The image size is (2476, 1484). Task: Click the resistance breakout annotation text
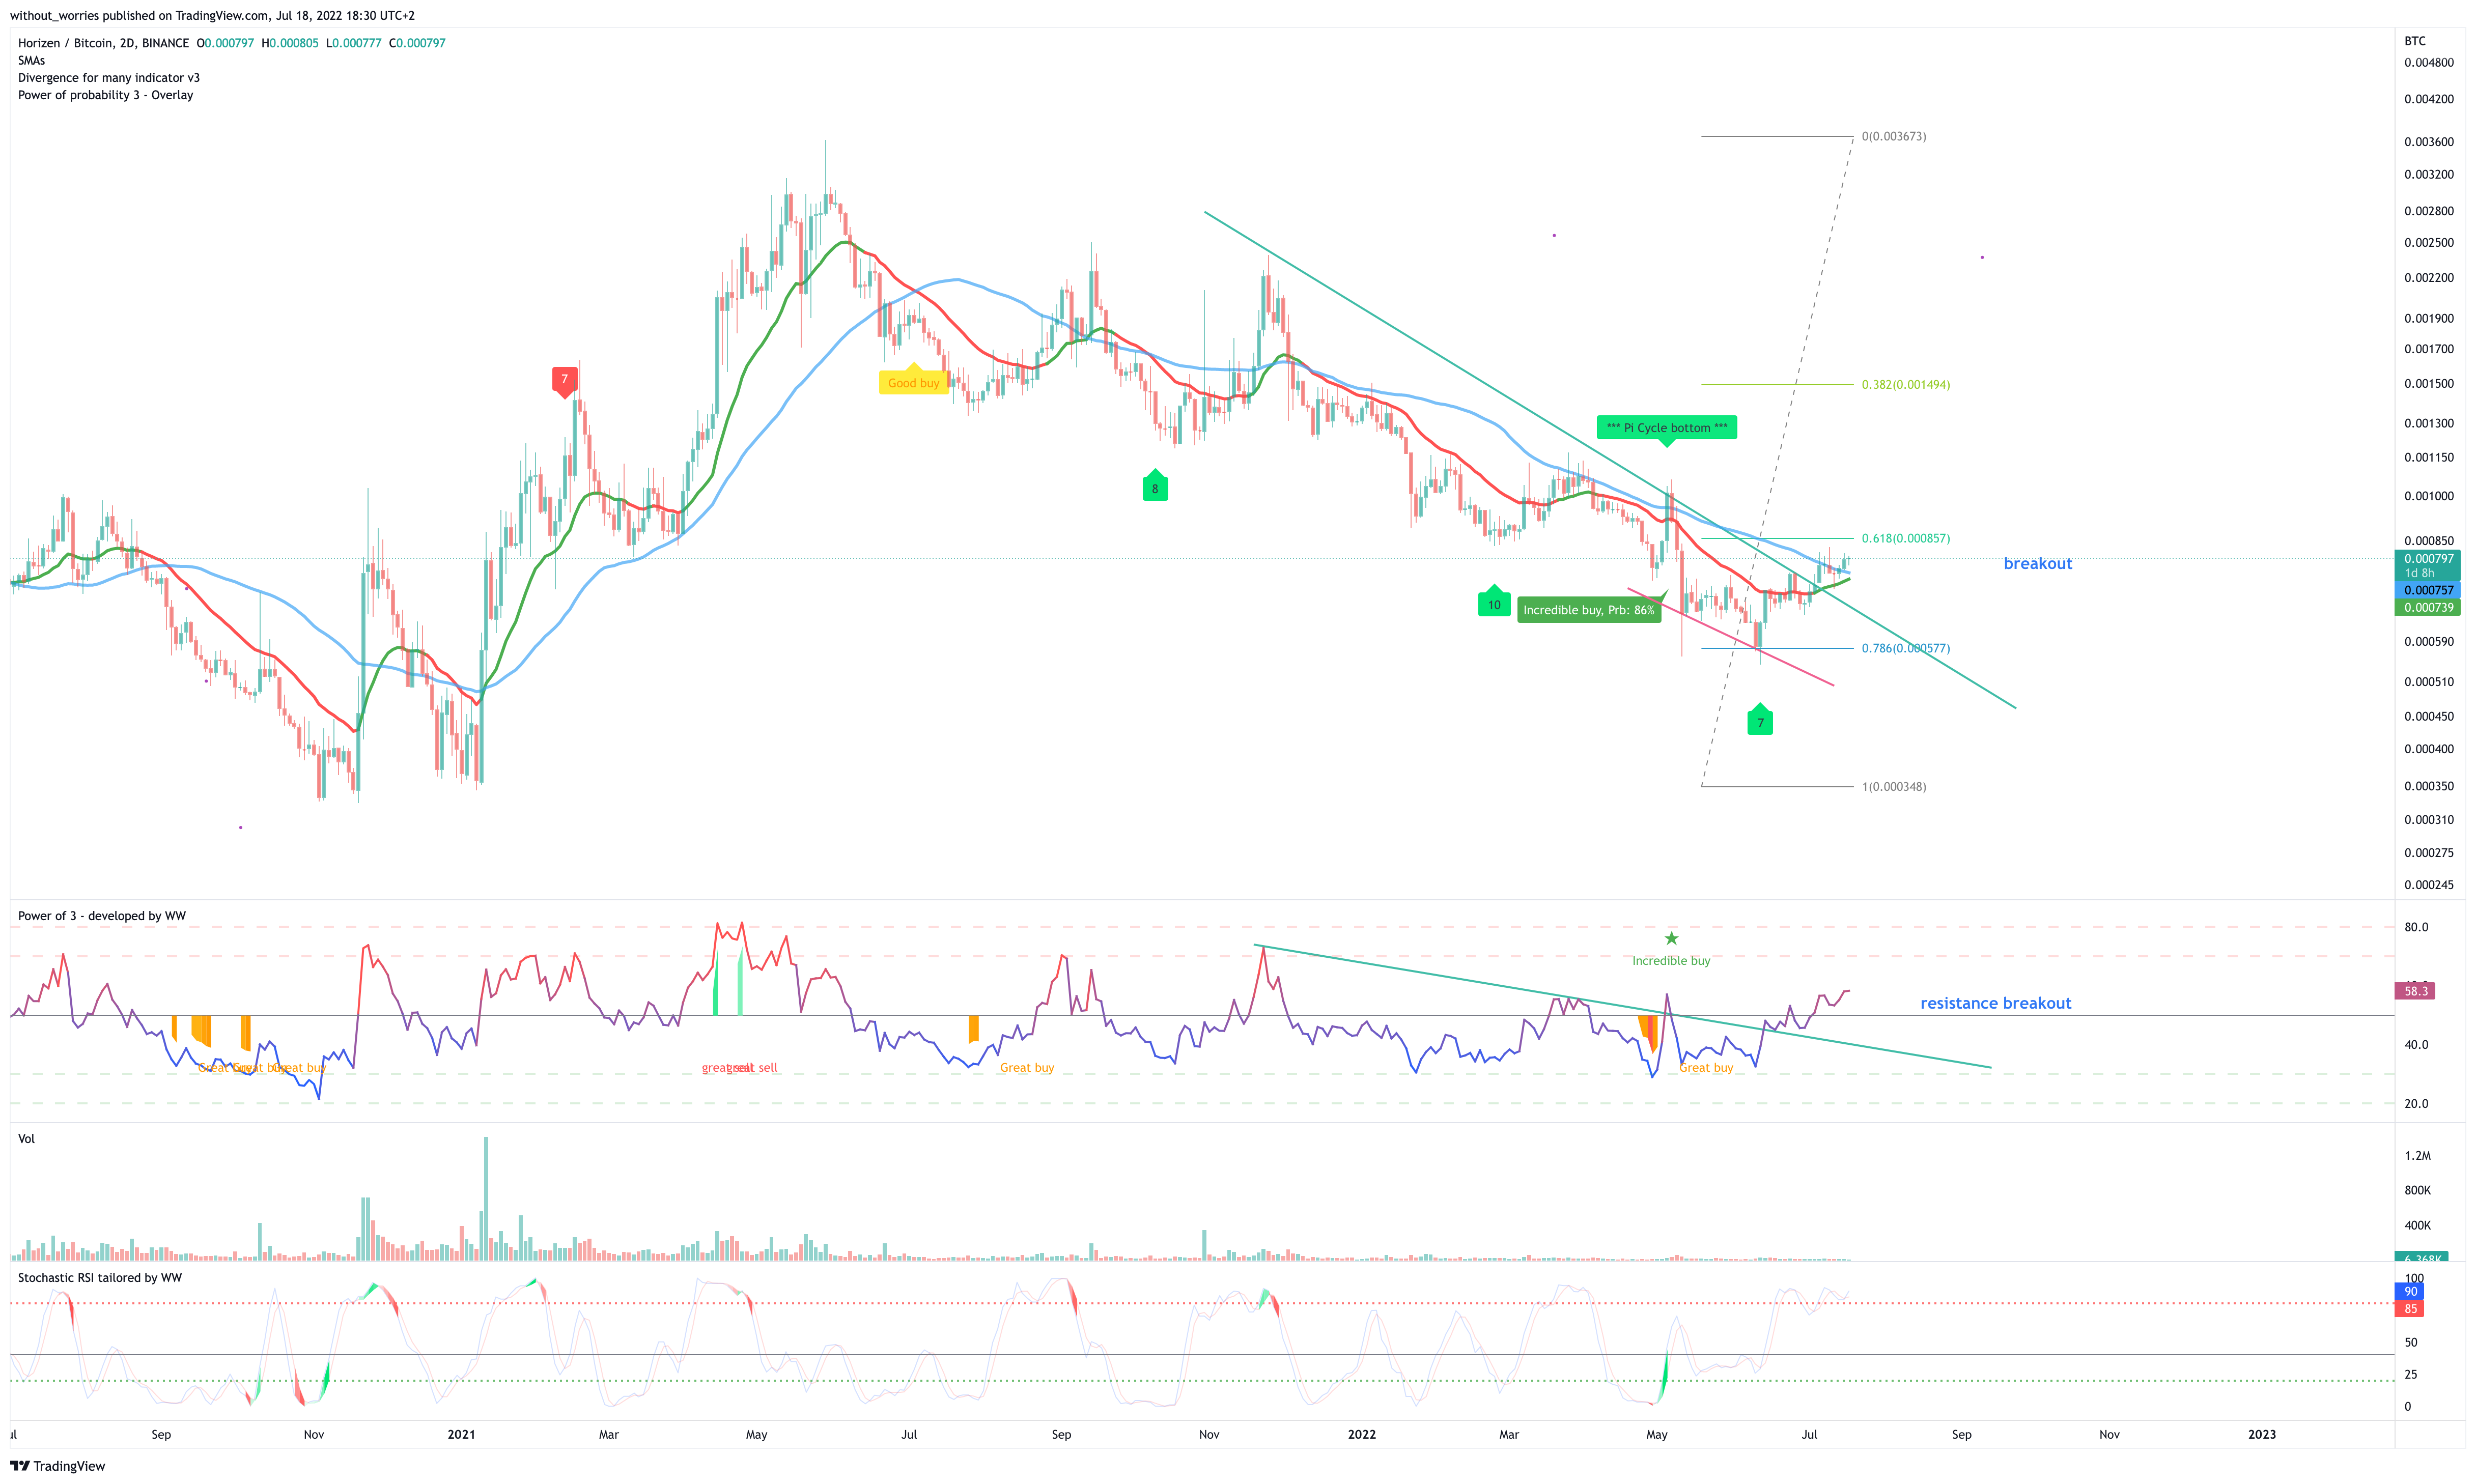1995,1003
